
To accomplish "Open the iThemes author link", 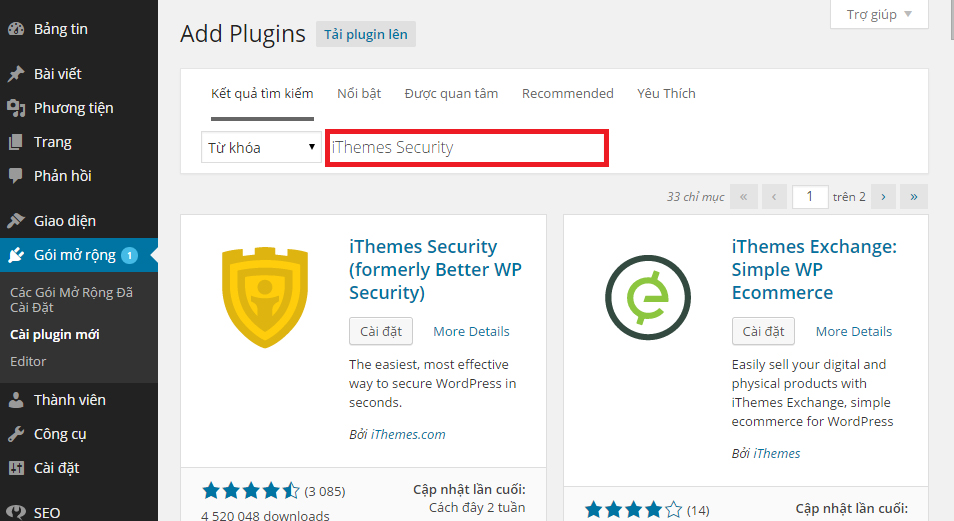I will pyautogui.click(x=777, y=453).
